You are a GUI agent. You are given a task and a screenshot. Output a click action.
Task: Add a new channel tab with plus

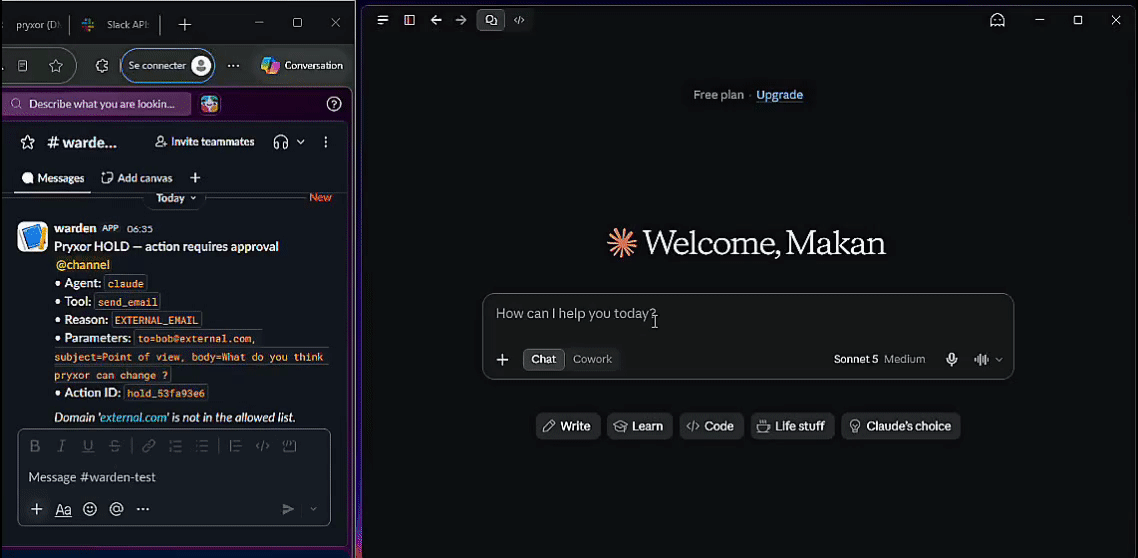coord(195,179)
